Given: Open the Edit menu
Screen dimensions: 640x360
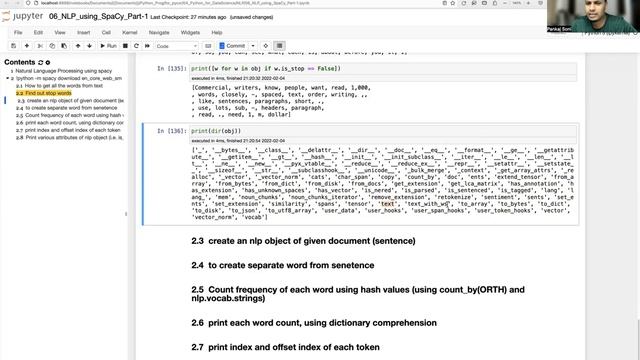Looking at the screenshot, I should [x=38, y=32].
